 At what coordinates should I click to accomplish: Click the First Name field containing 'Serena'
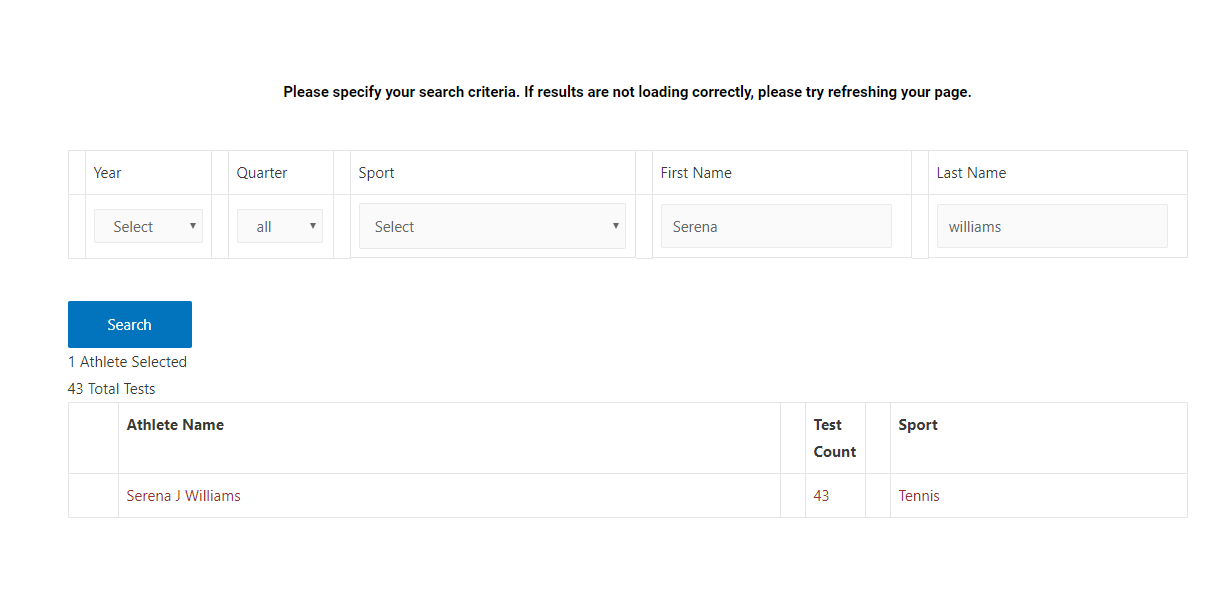pyautogui.click(x=775, y=226)
